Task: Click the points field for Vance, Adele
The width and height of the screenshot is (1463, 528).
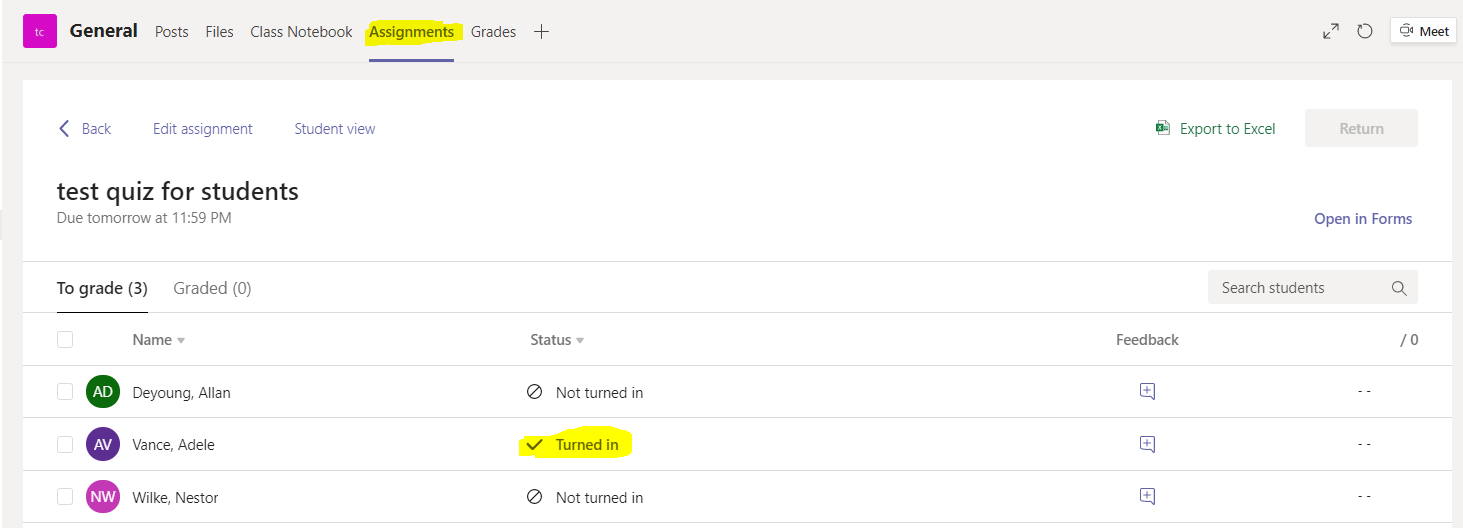Action: [1364, 443]
